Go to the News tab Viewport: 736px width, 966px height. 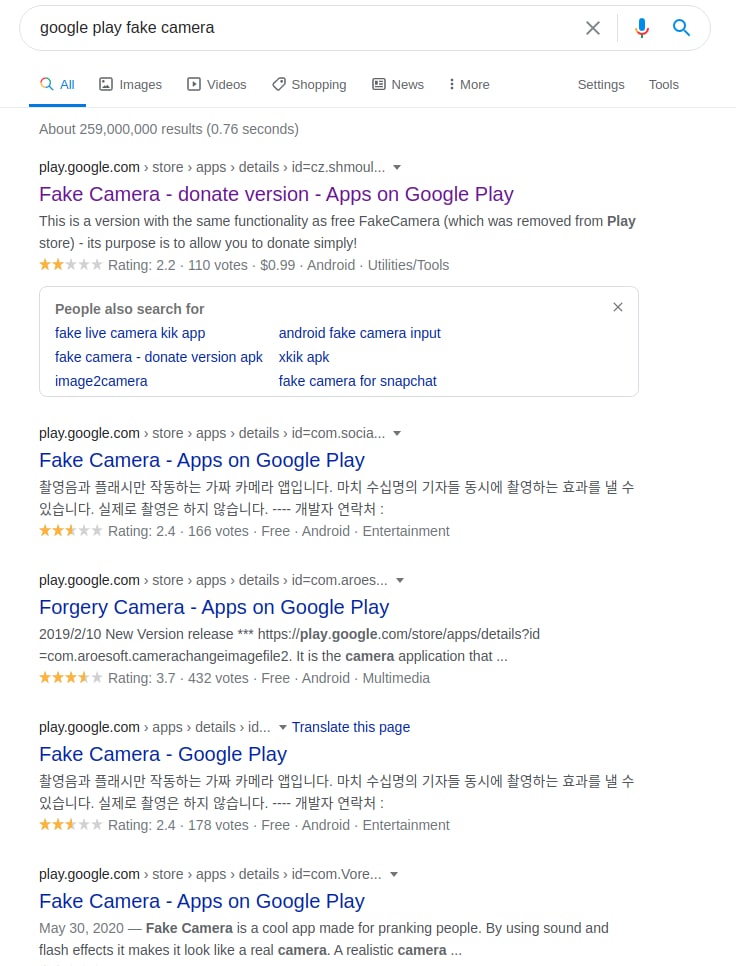(x=398, y=84)
